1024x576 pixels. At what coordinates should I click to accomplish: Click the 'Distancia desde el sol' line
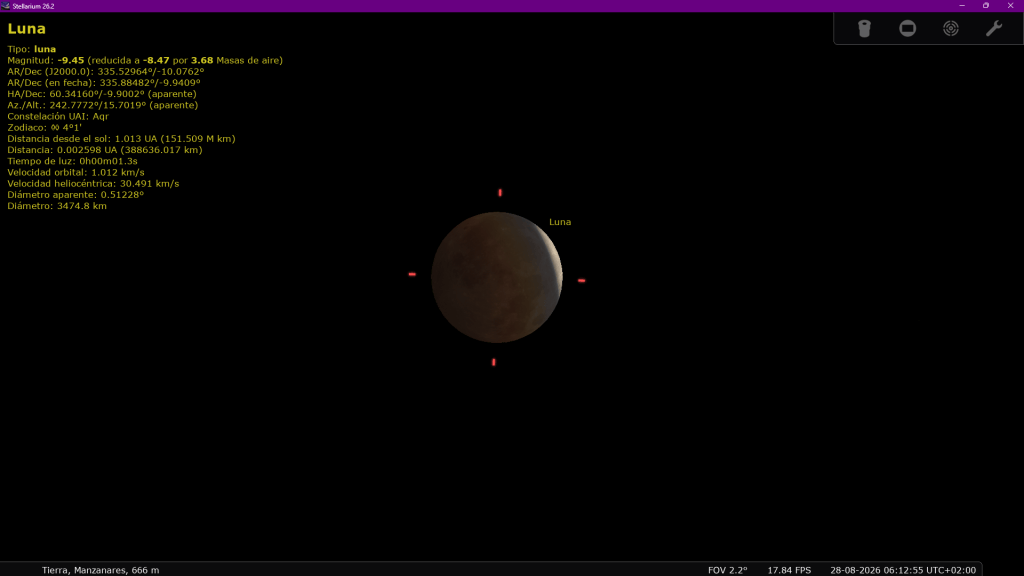pos(121,138)
